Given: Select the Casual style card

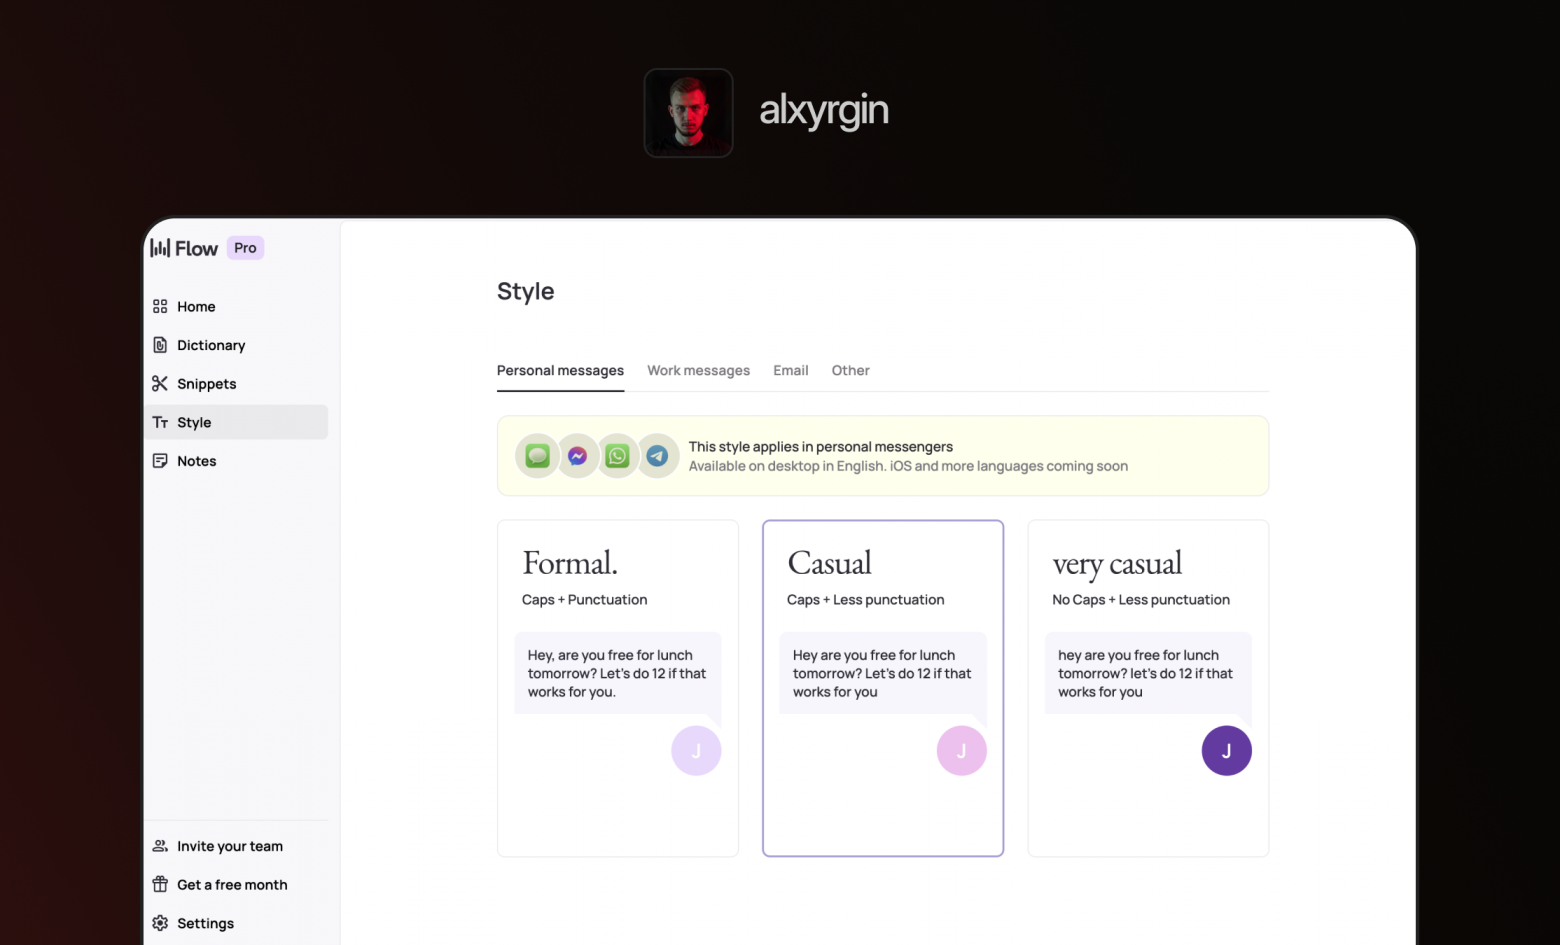Looking at the screenshot, I should pyautogui.click(x=882, y=687).
